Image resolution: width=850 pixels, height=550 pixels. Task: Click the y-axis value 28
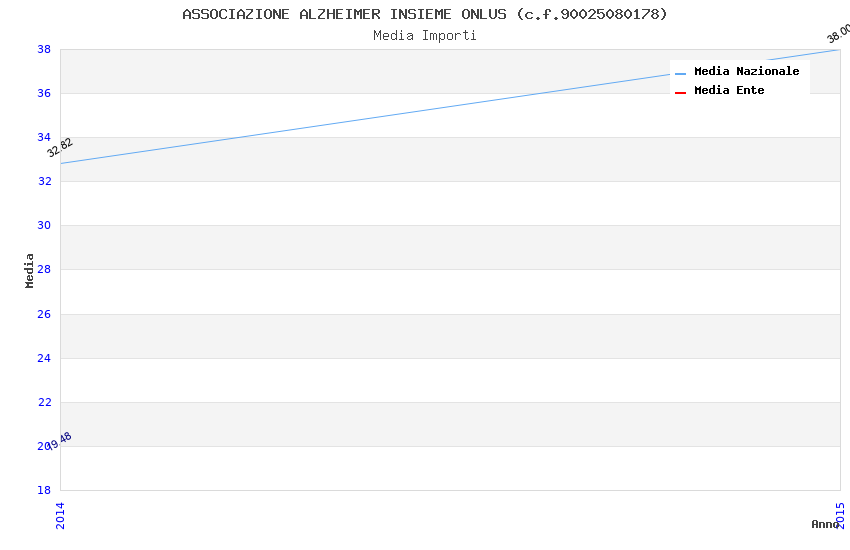(x=44, y=269)
